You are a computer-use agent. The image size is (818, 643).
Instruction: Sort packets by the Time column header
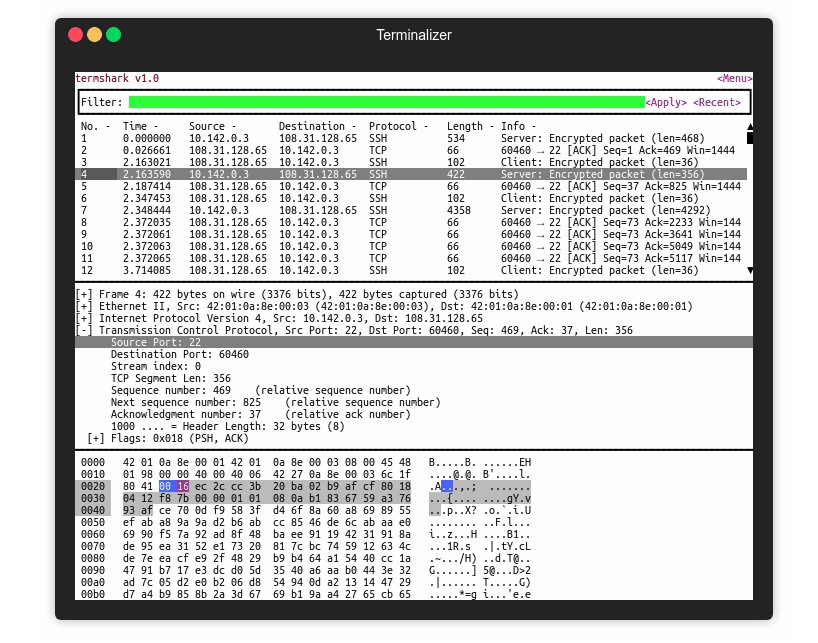click(x=140, y=126)
